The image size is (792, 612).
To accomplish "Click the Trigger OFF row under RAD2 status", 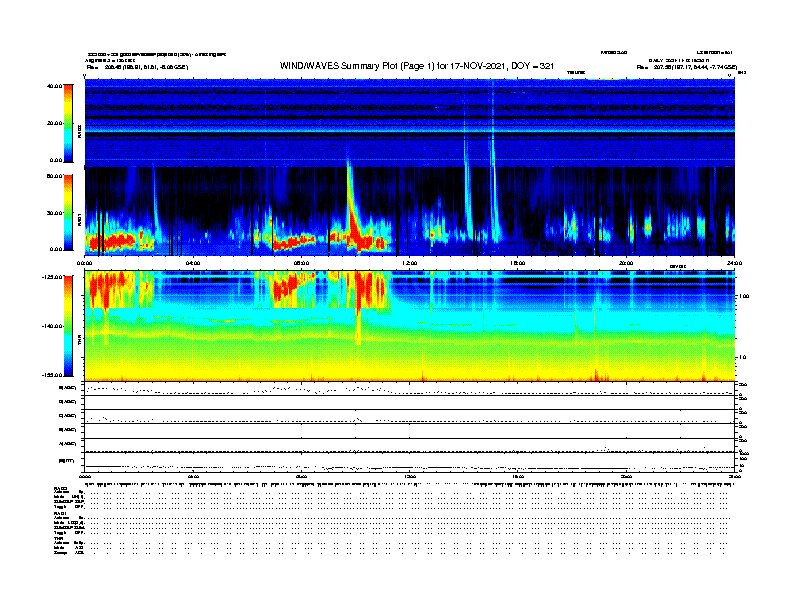I will point(69,506).
